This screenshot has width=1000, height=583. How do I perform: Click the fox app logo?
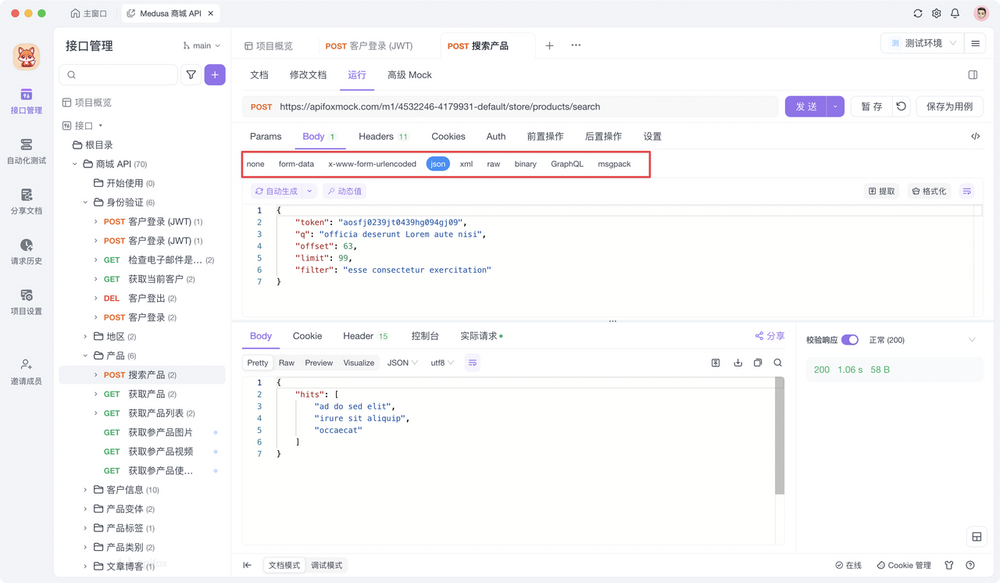[x=26, y=57]
